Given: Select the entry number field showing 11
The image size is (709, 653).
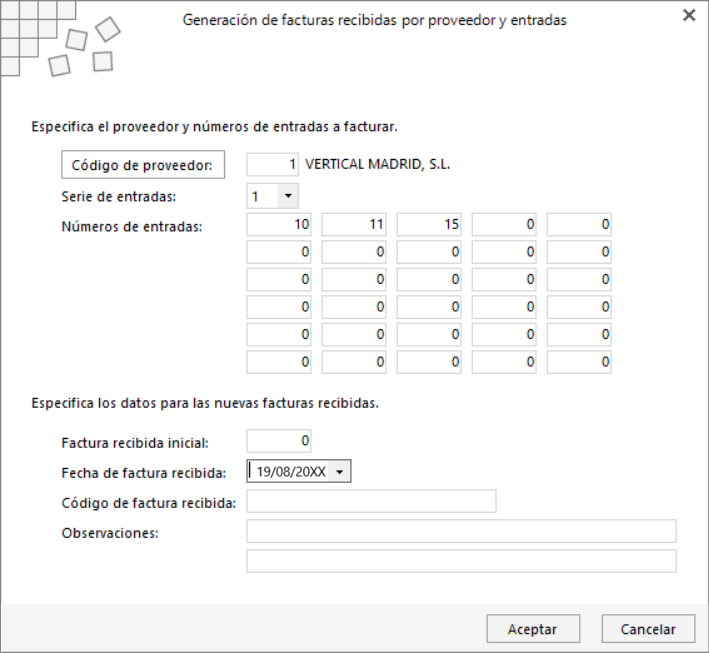Looking at the screenshot, I should 354,224.
